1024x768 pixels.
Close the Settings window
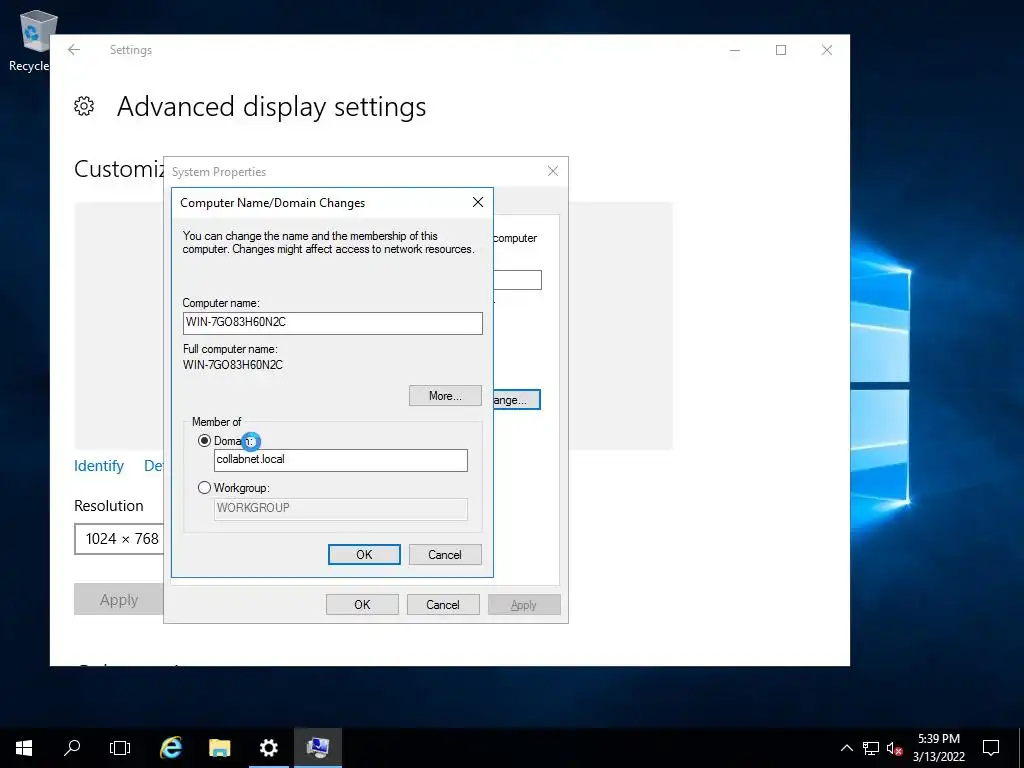(827, 50)
